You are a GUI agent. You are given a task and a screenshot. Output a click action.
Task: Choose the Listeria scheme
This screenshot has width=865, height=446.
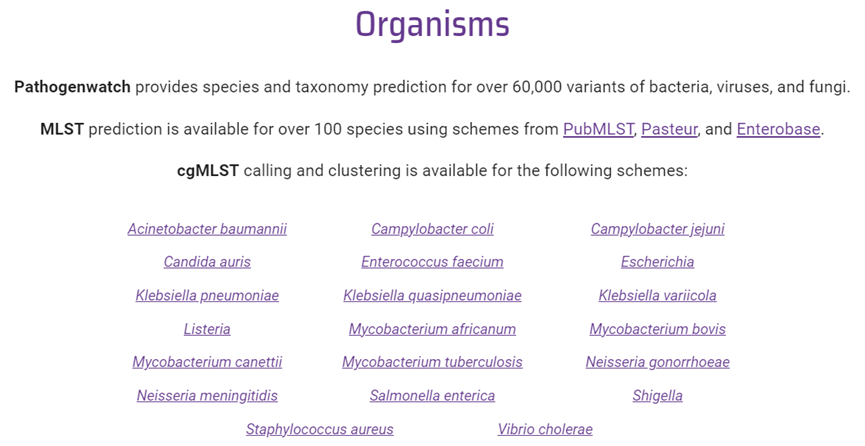point(207,330)
